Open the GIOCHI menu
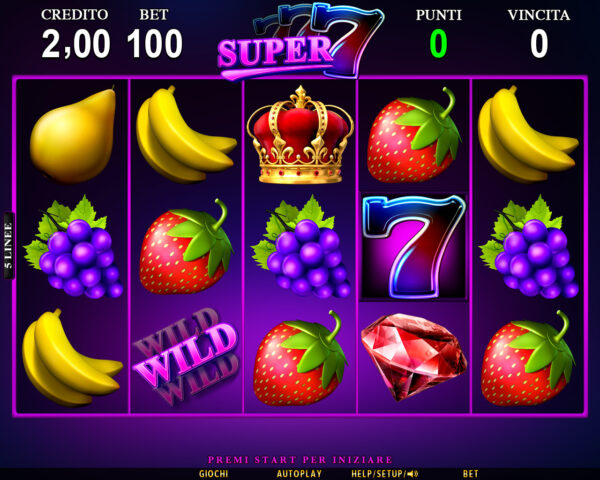The image size is (600, 480). [x=214, y=474]
